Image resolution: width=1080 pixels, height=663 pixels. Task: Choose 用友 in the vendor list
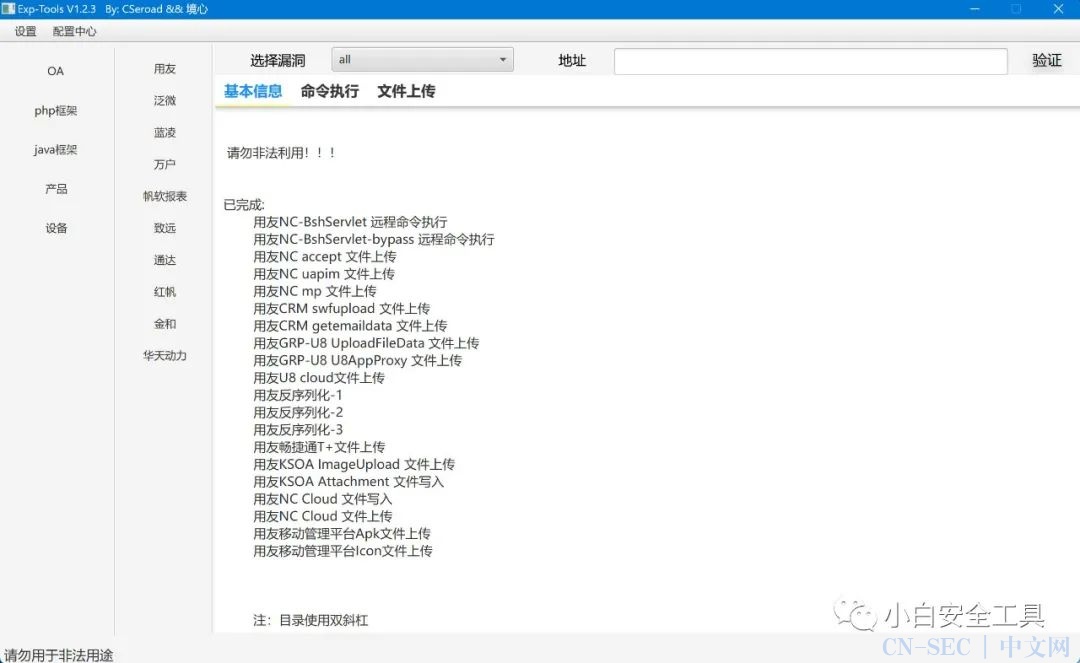pyautogui.click(x=165, y=69)
